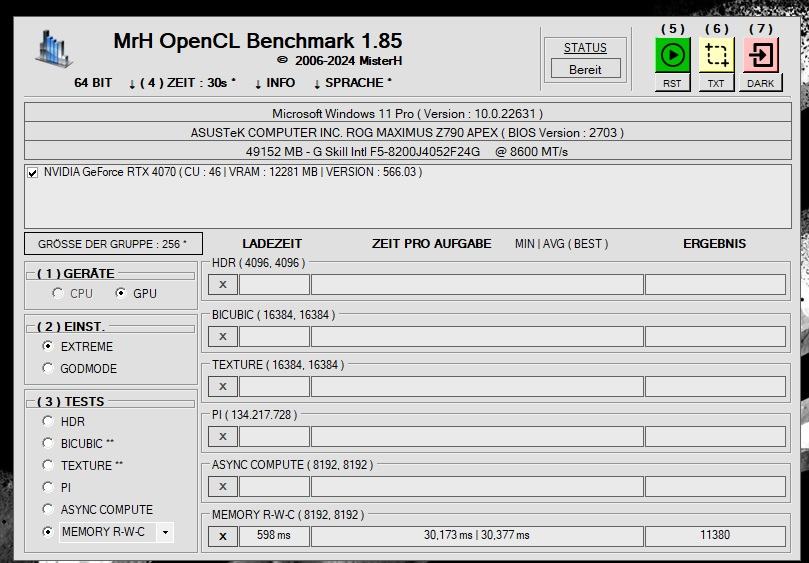Switch to DARK theme button
This screenshot has height=563, width=809.
coord(761,83)
